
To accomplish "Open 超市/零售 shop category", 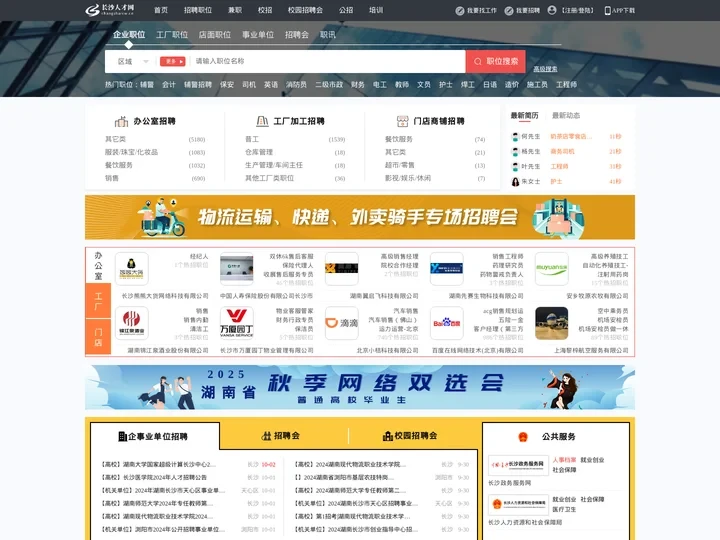I will point(399,165).
